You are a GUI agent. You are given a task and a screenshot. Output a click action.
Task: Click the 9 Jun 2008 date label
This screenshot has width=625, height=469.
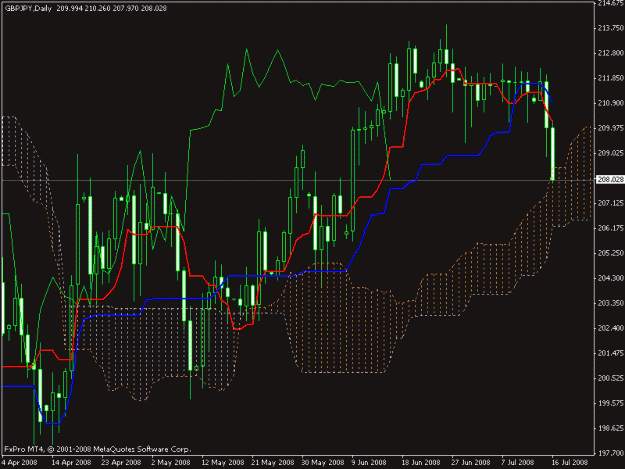[x=369, y=463]
